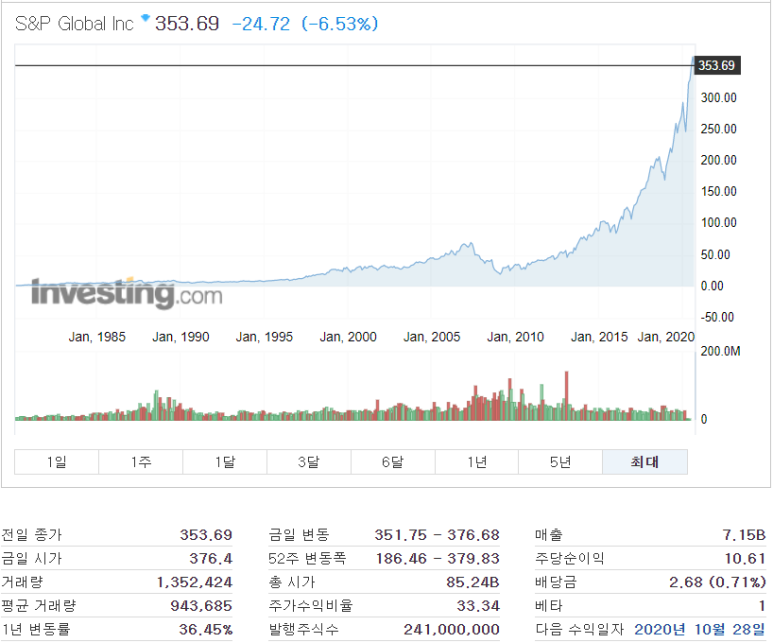Click the 1년 변동률 value 36.45%
The width and height of the screenshot is (773, 643).
[206, 630]
